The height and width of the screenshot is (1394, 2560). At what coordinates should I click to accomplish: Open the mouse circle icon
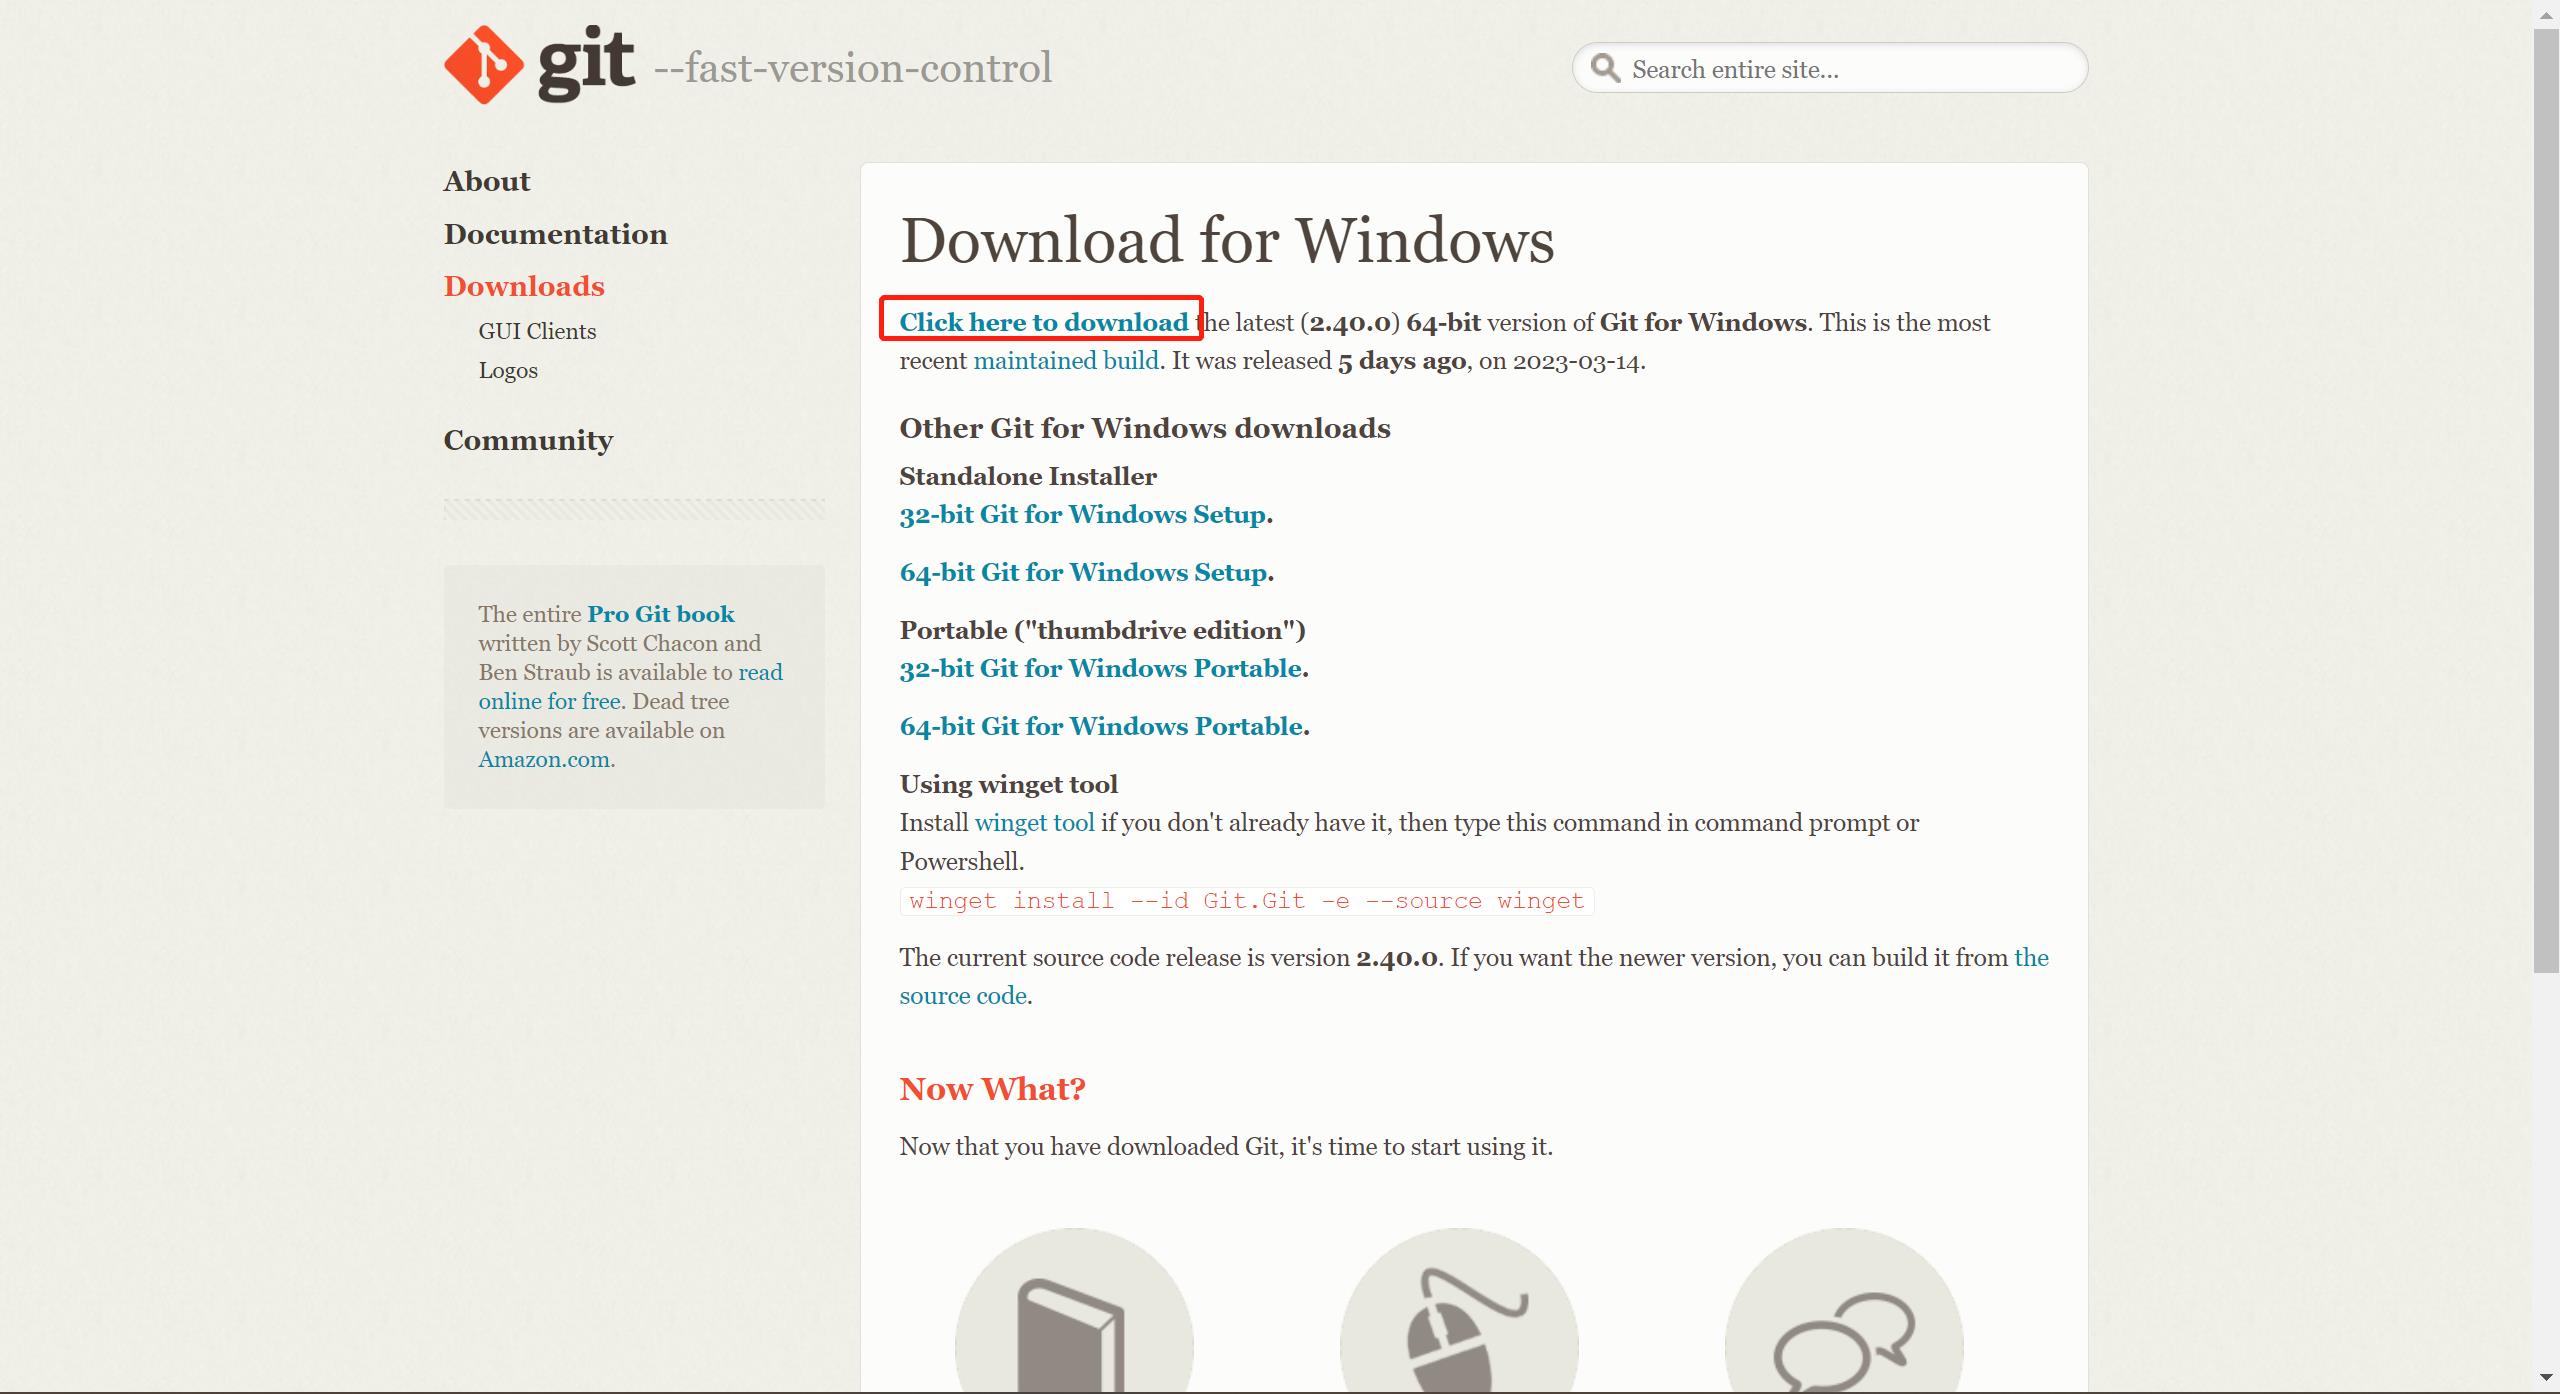point(1459,1311)
